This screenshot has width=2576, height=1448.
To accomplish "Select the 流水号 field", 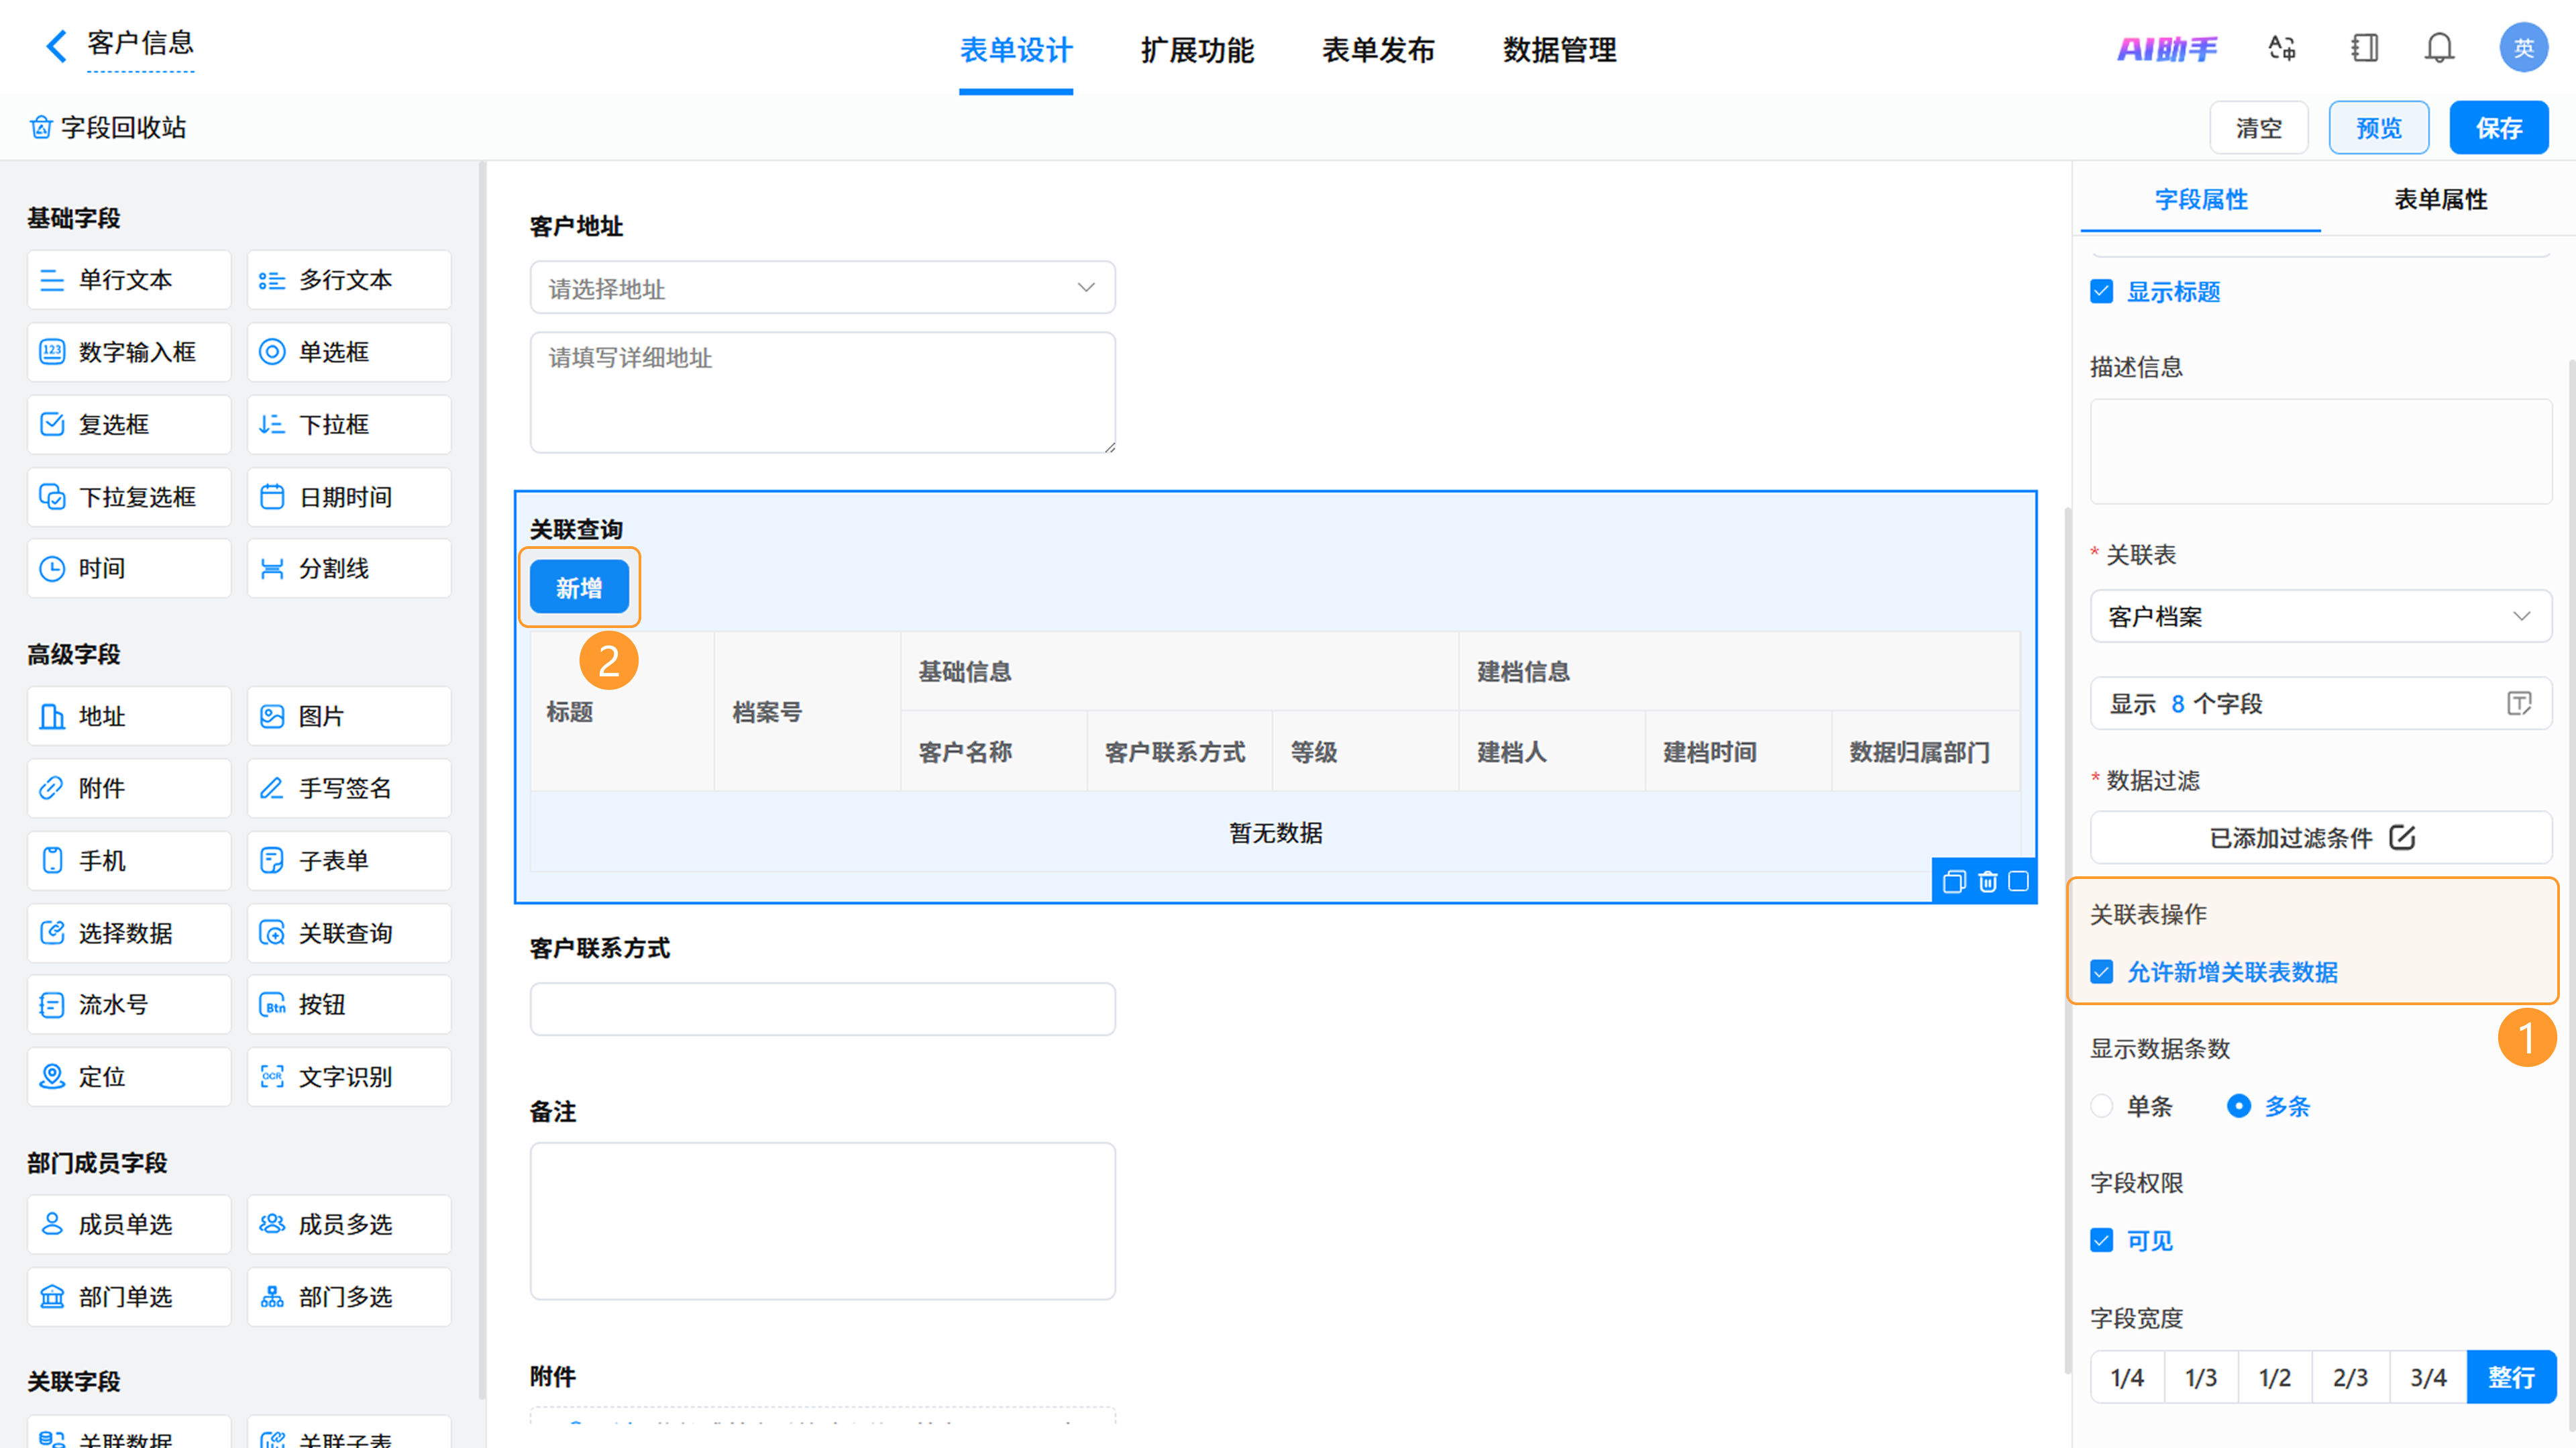I will coord(129,1005).
